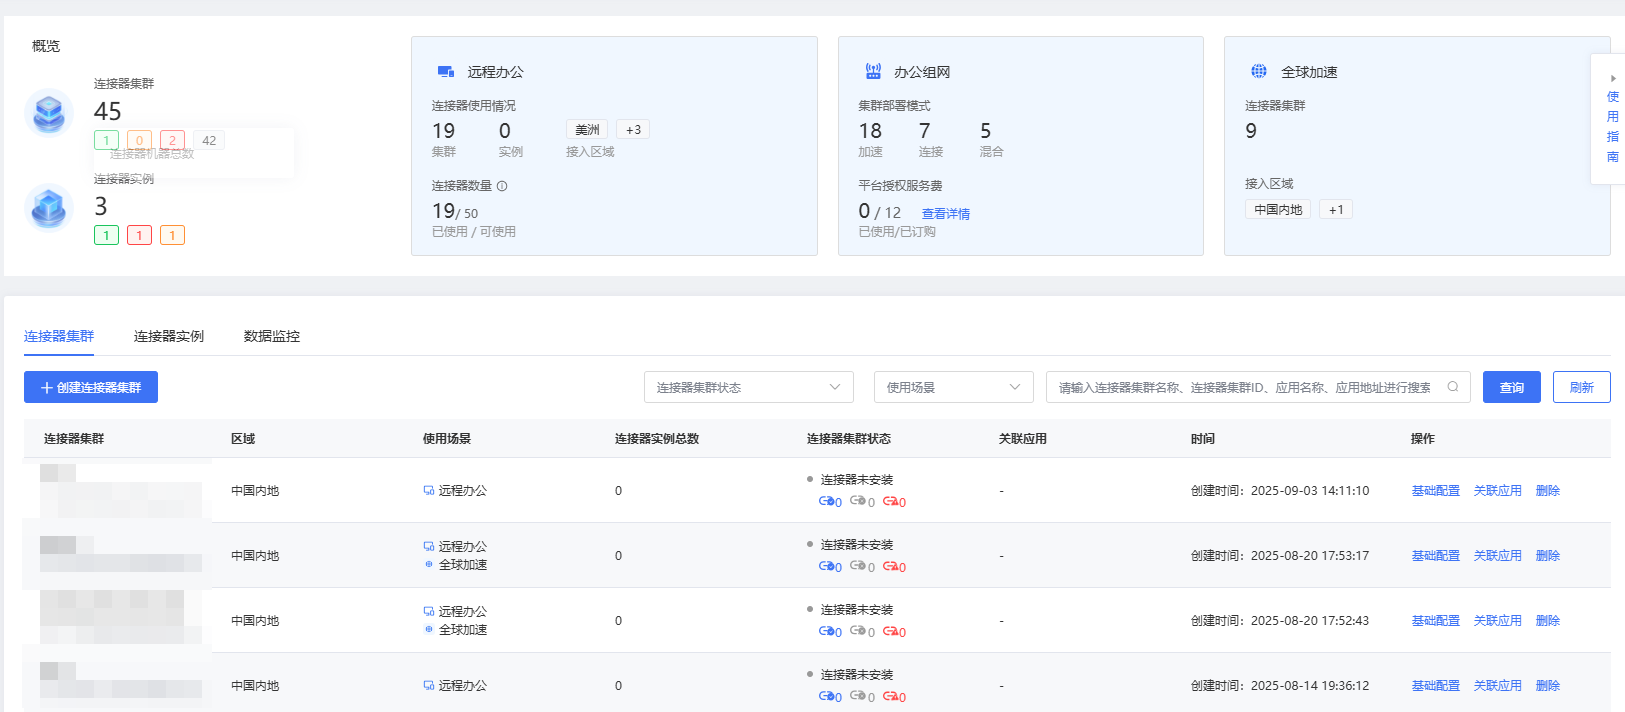The image size is (1625, 712).
Task: Click the info icon beside 连接器数量
Action: click(502, 186)
